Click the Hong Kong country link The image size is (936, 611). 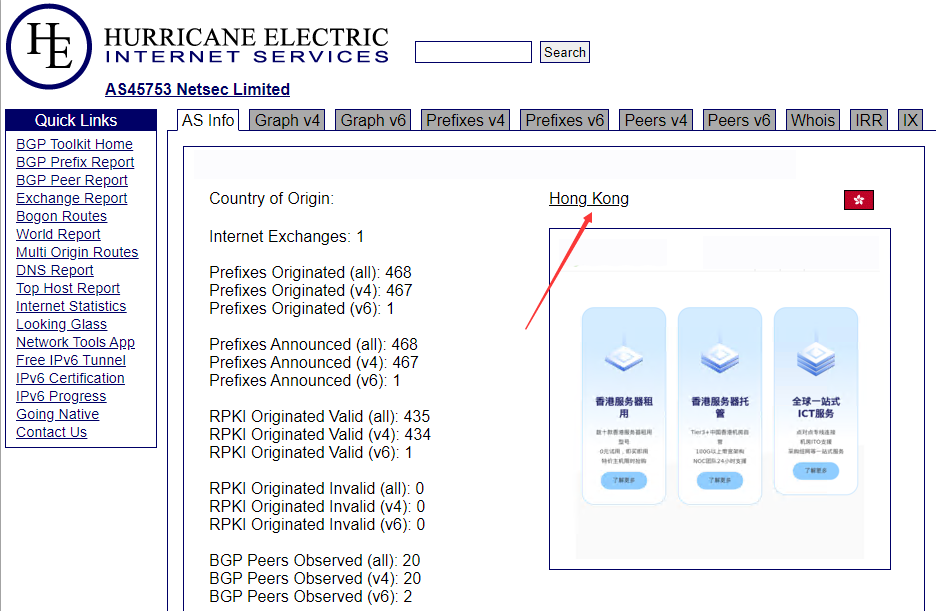[589, 198]
